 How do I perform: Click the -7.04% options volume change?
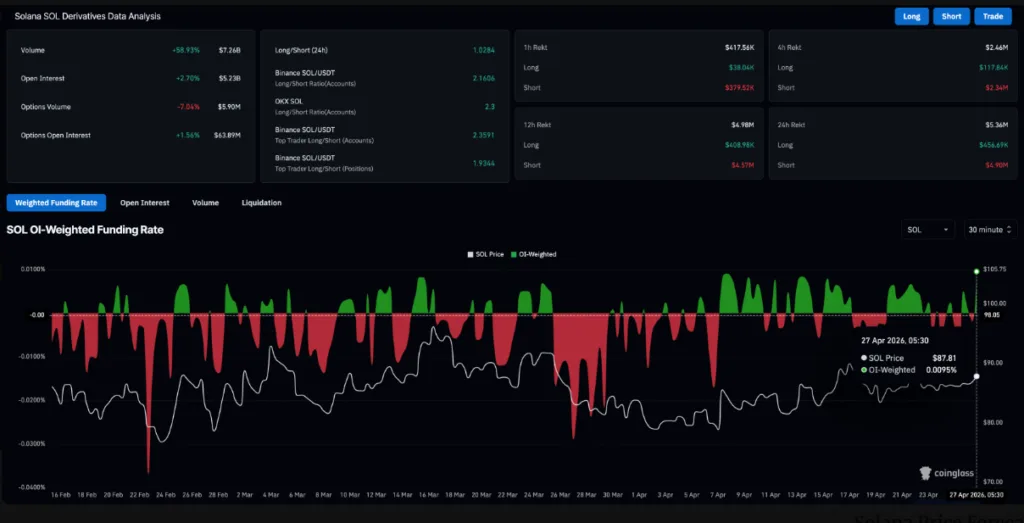(x=188, y=107)
